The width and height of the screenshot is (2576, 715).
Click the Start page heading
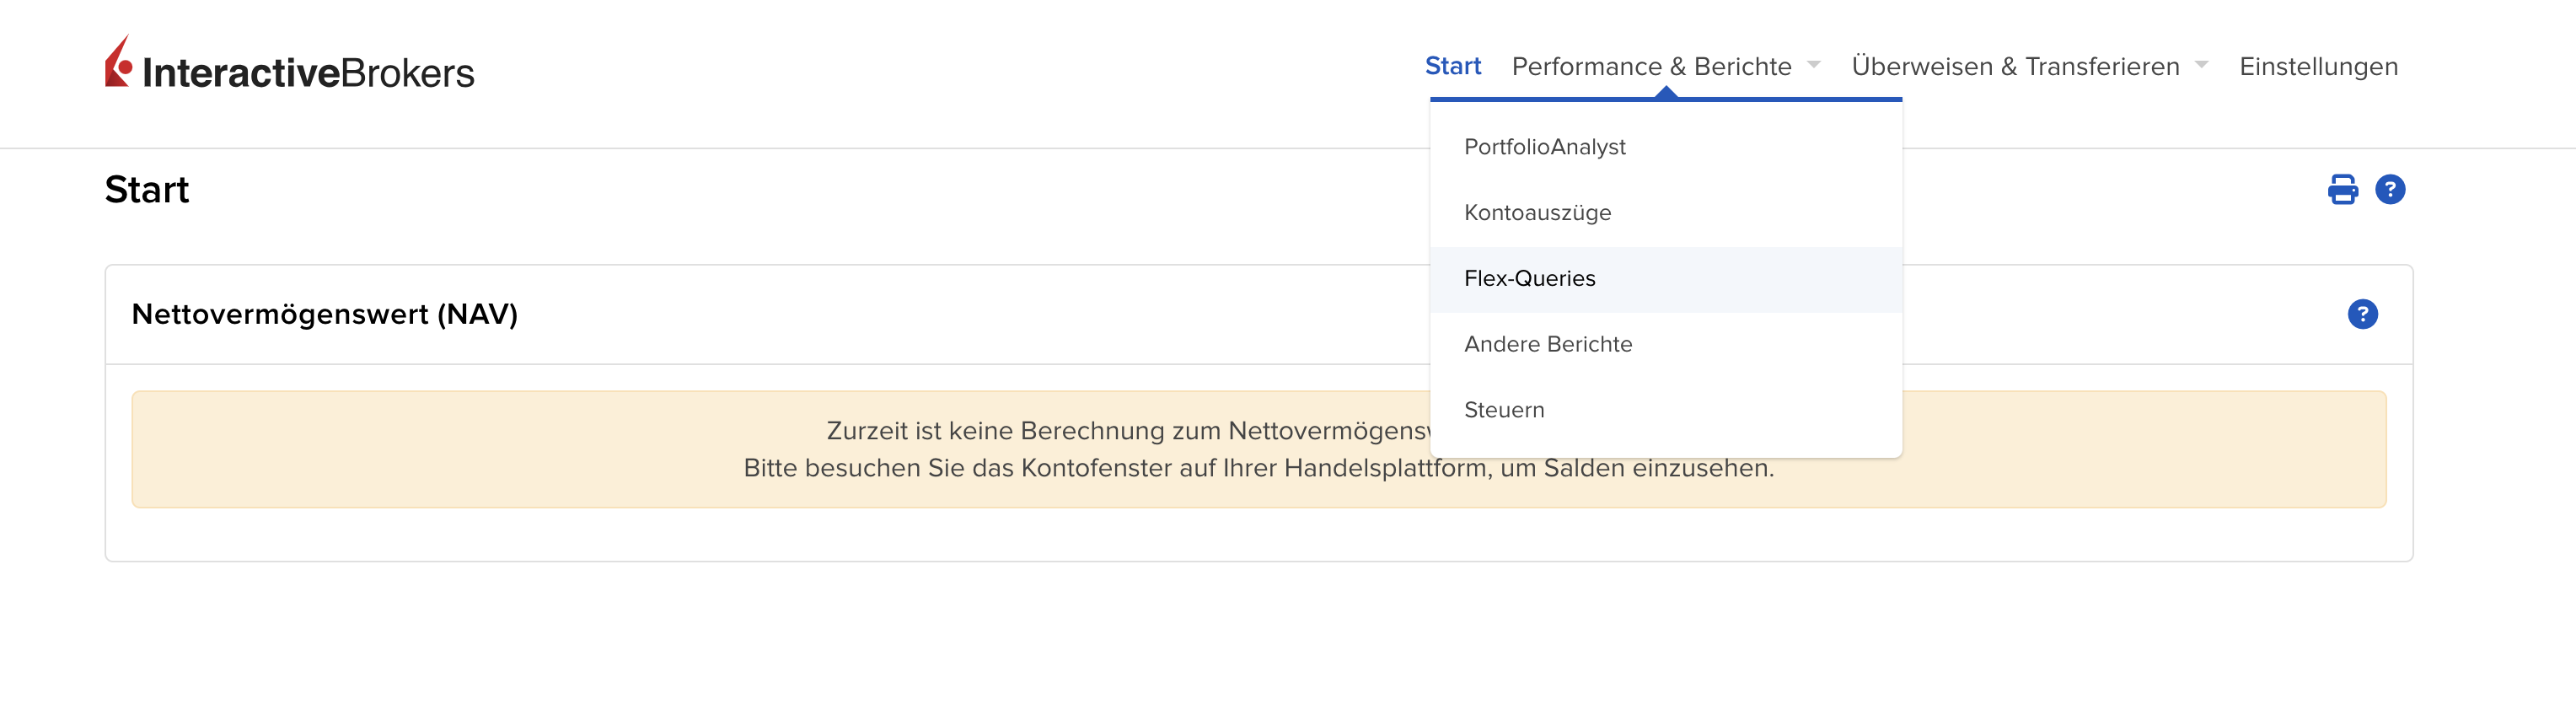pyautogui.click(x=147, y=190)
